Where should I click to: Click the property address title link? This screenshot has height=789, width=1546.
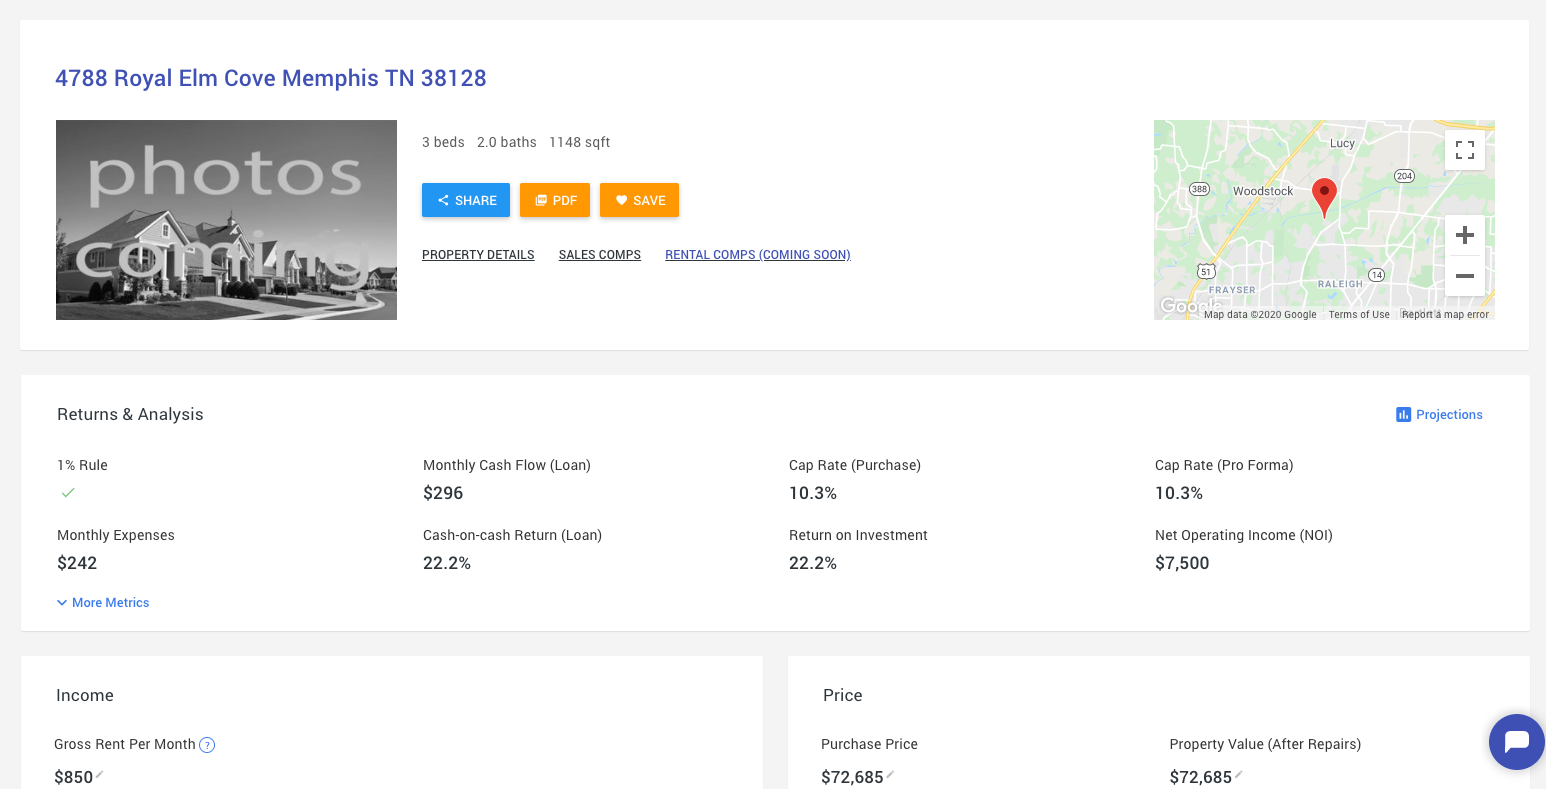pos(271,78)
